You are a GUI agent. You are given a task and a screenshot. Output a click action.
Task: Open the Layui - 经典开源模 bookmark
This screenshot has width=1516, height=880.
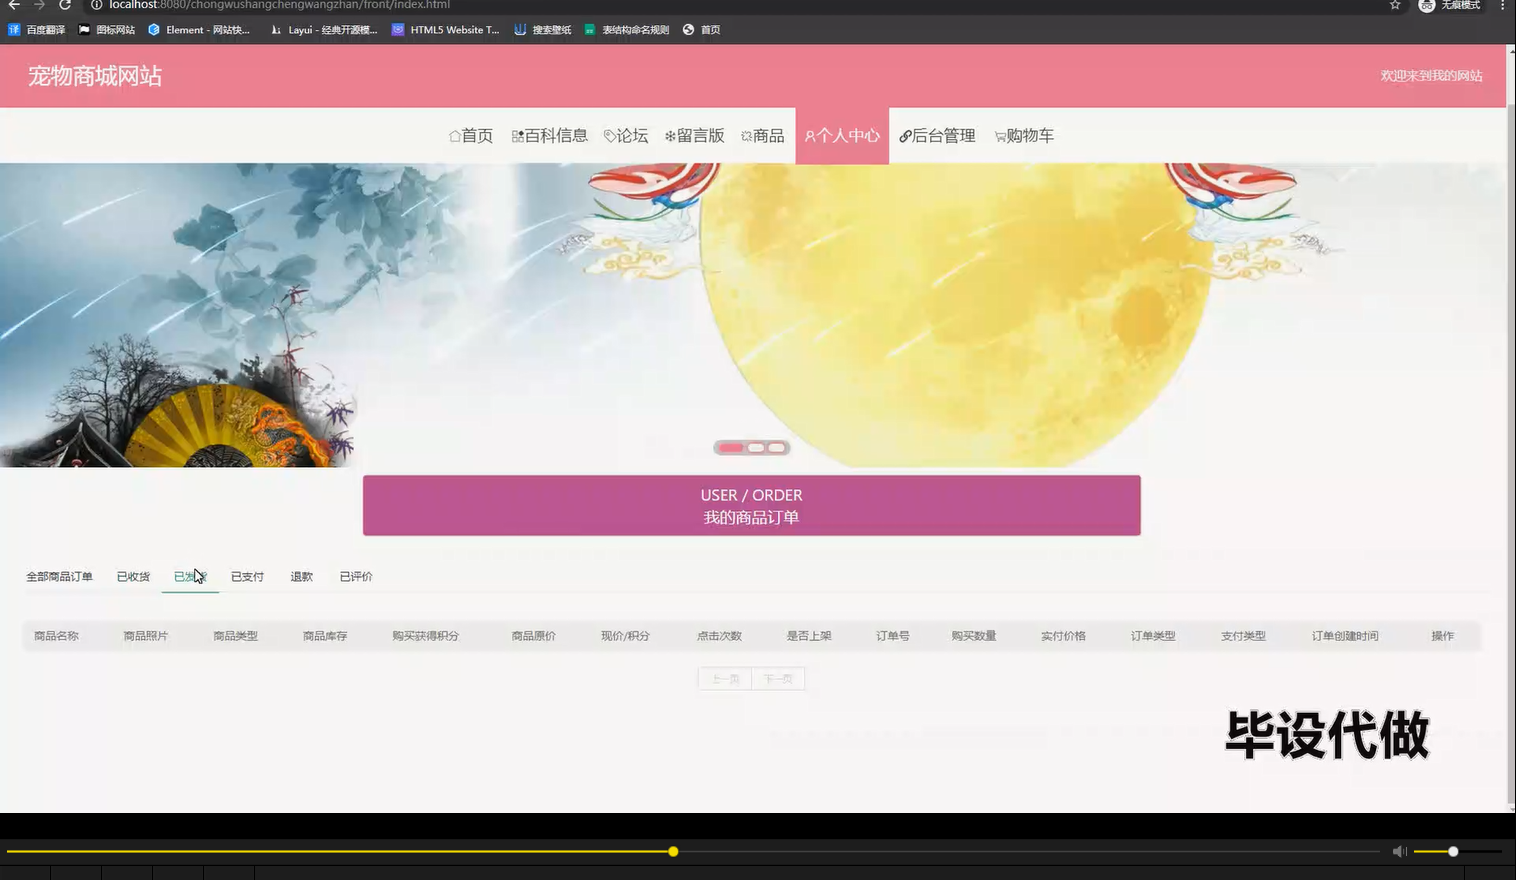click(324, 30)
